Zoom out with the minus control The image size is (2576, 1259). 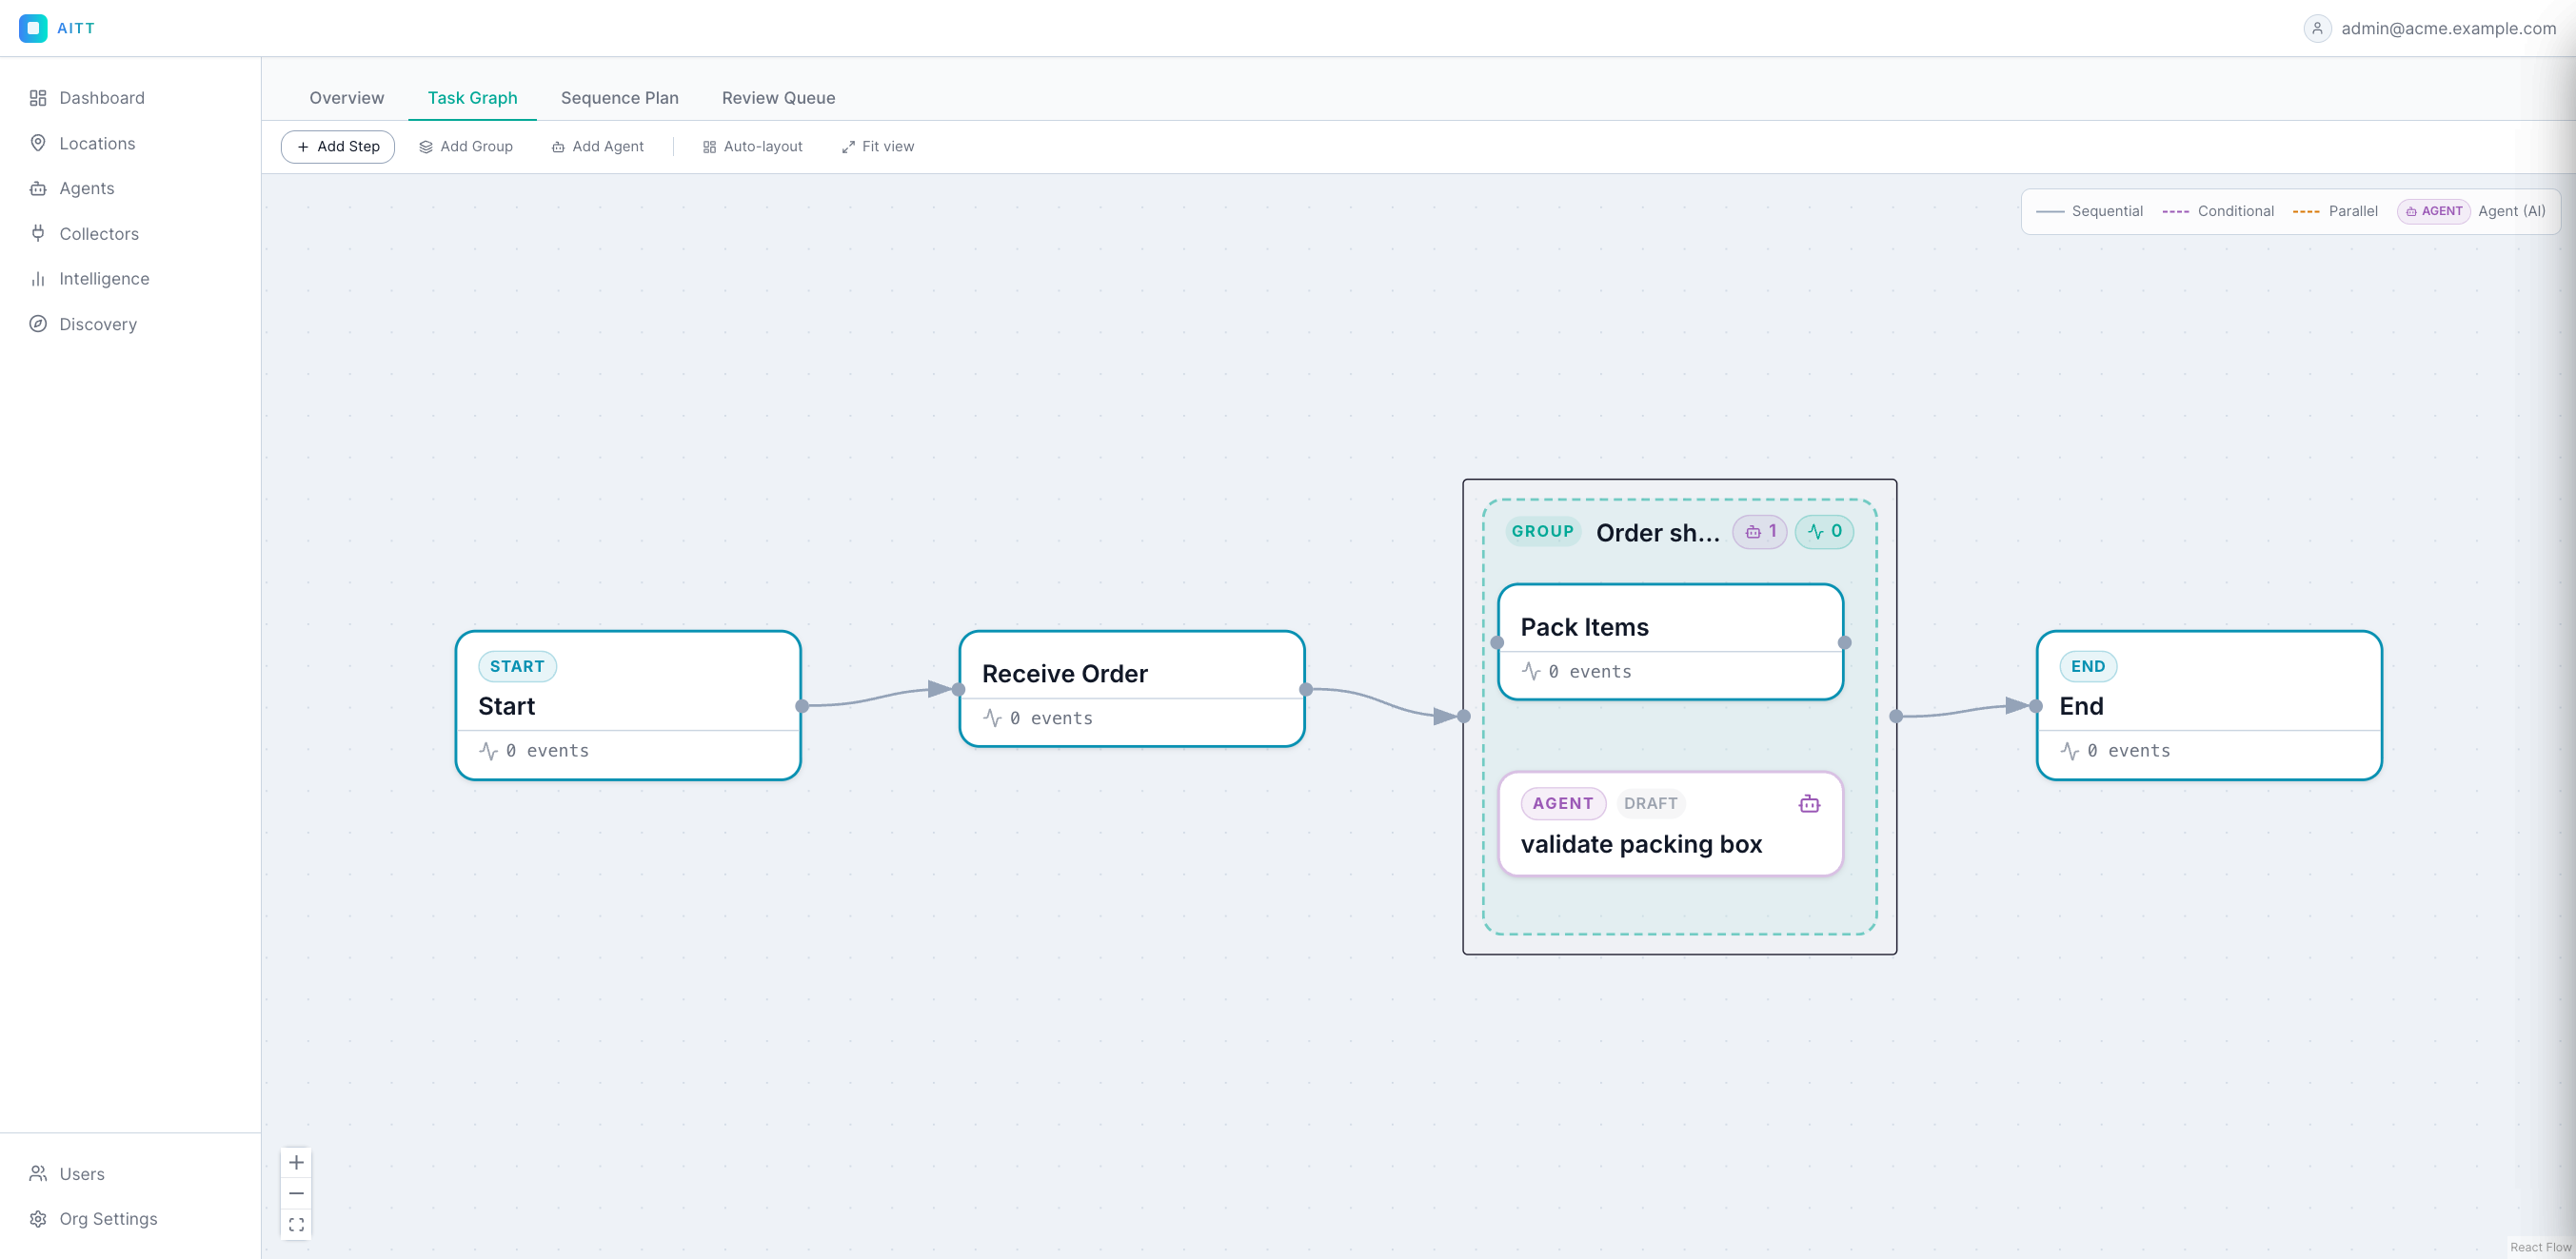click(x=296, y=1193)
